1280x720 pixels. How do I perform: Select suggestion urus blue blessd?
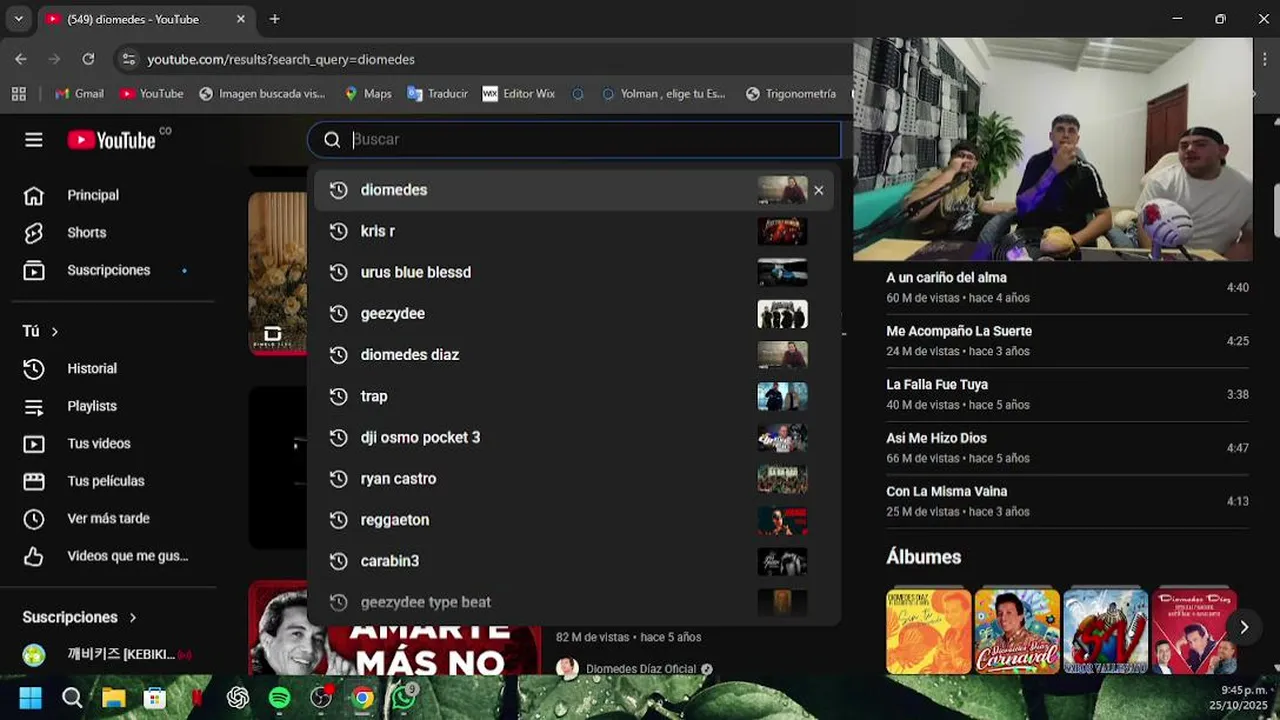click(x=576, y=272)
